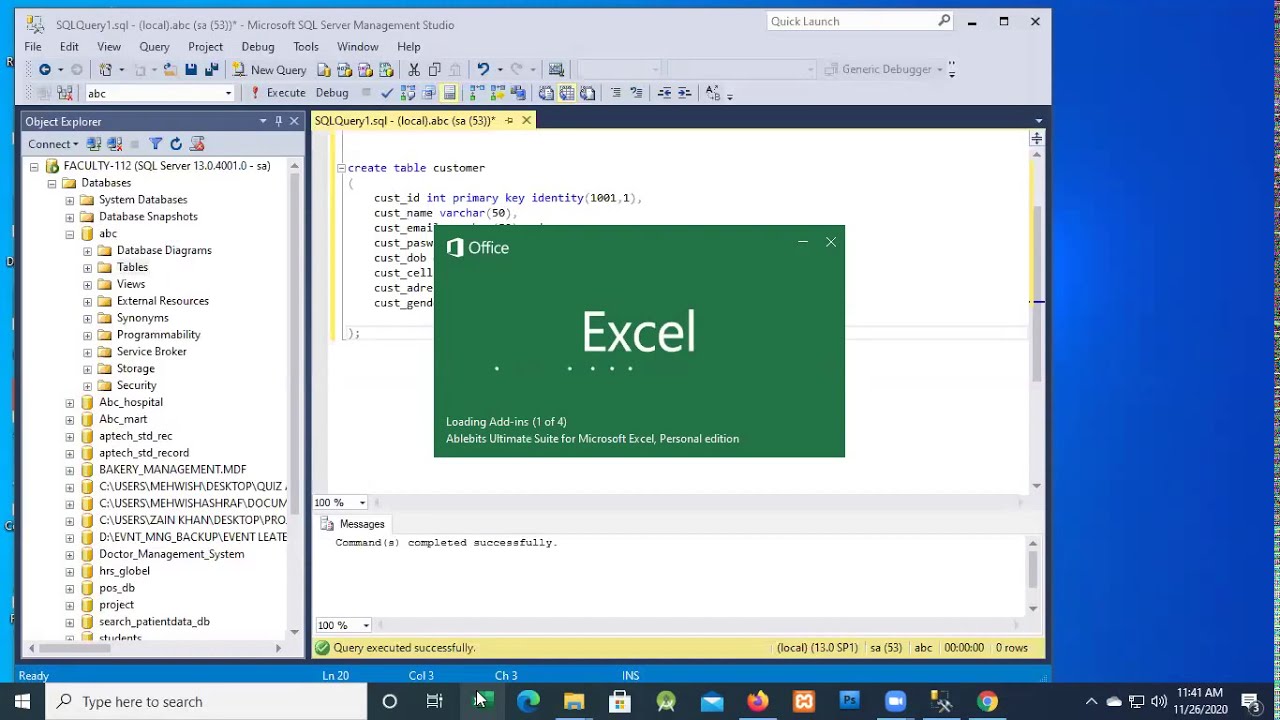Viewport: 1280px width, 720px height.
Task: Toggle Include Live Query Statistics
Action: 497,93
